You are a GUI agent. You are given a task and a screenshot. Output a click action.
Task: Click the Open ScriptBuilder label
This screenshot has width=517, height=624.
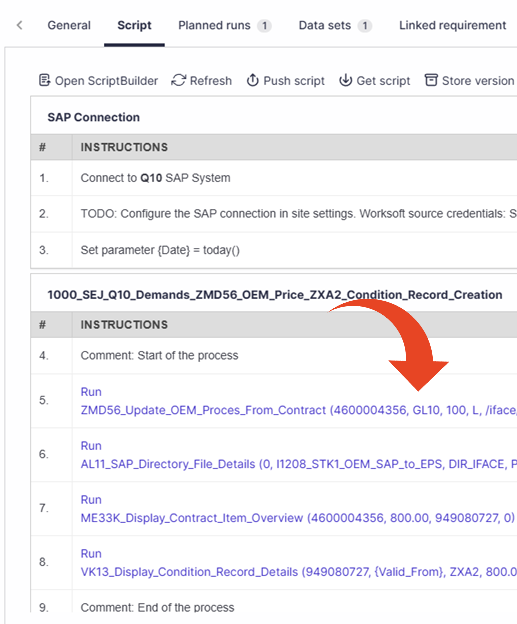coord(106,81)
